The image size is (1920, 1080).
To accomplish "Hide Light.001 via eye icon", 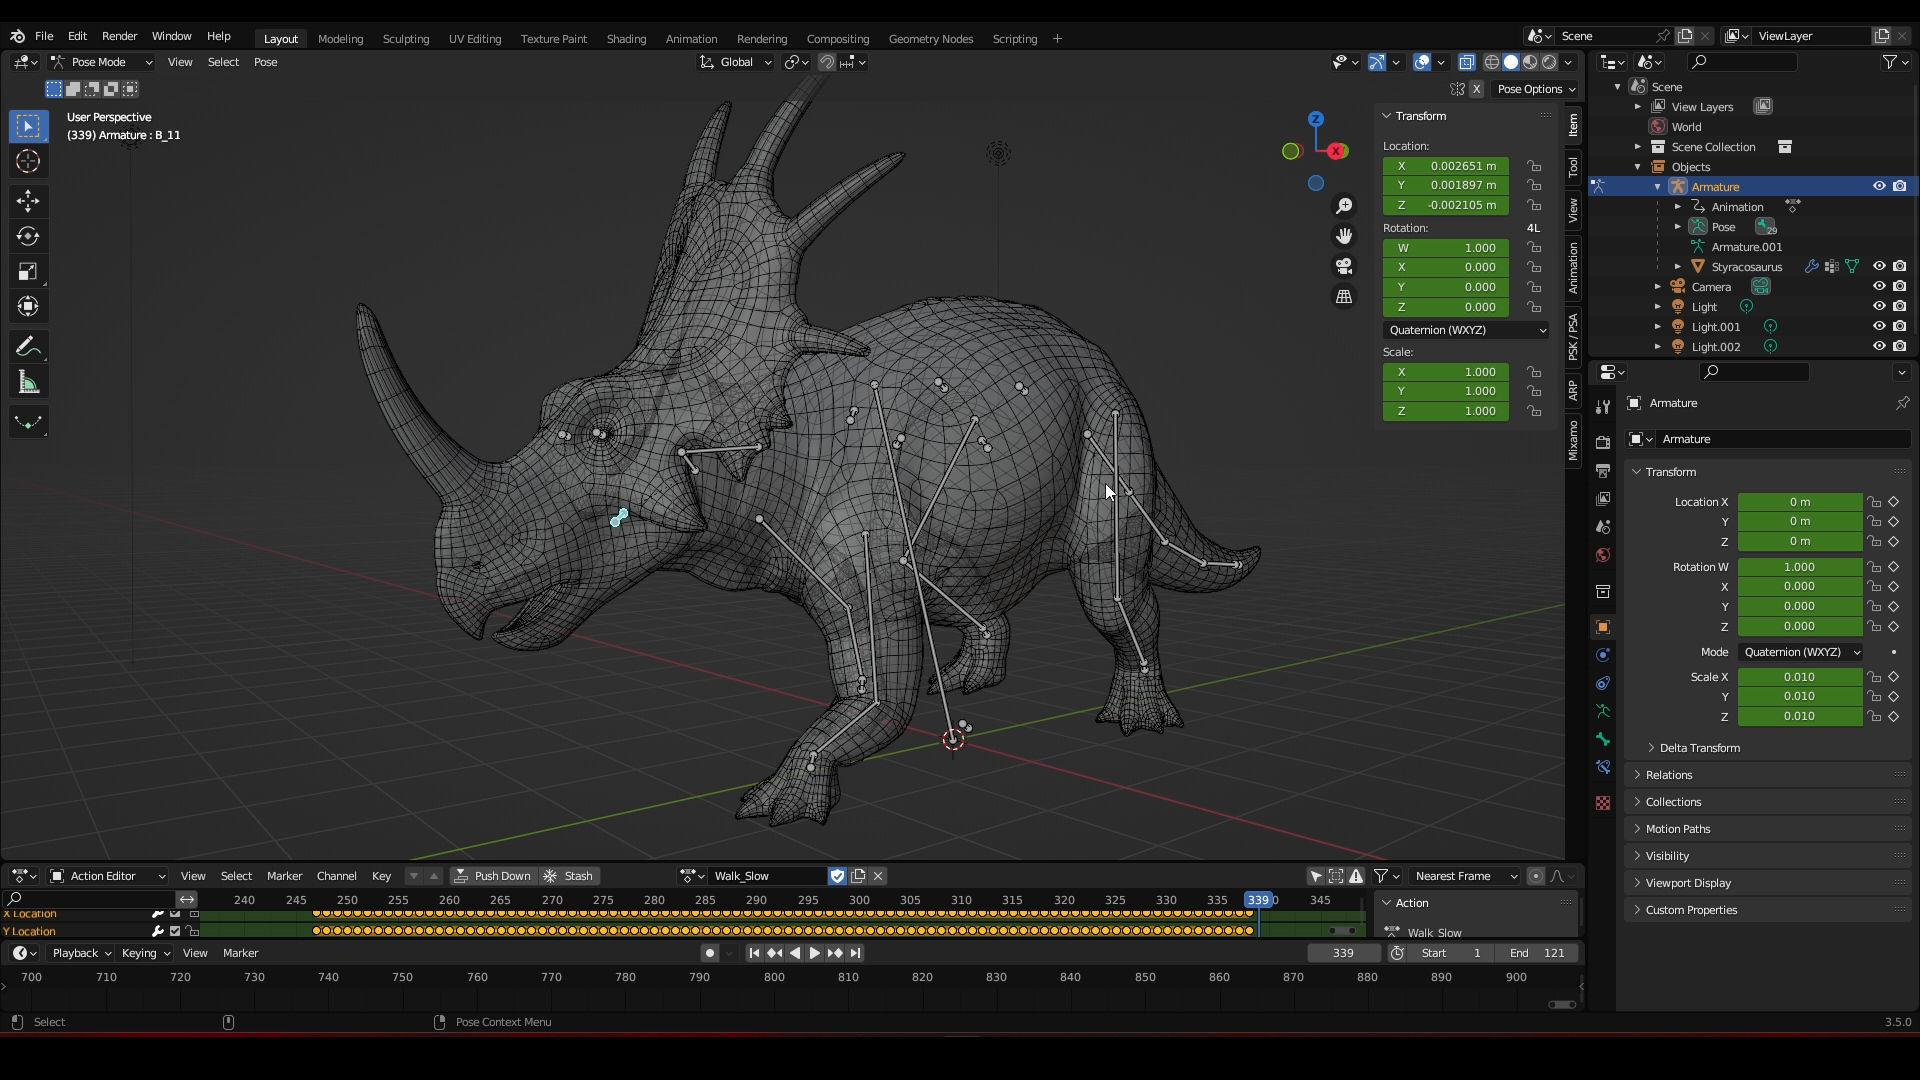I will [x=1879, y=326].
